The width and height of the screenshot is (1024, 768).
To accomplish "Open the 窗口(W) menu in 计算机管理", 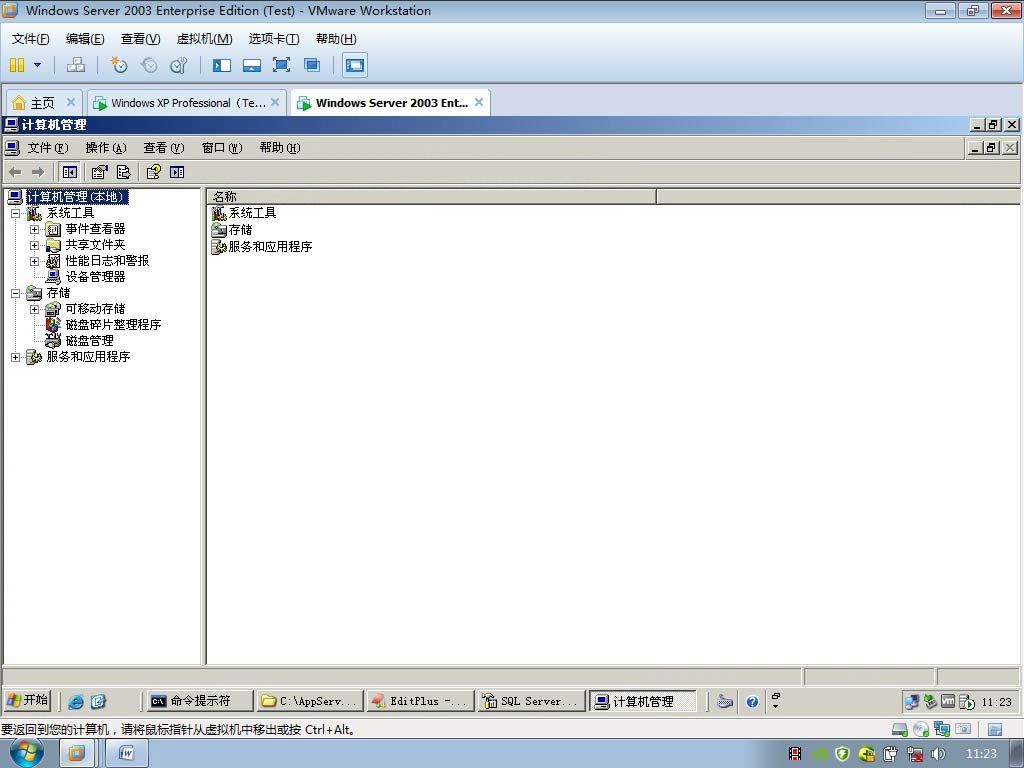I will pos(222,148).
